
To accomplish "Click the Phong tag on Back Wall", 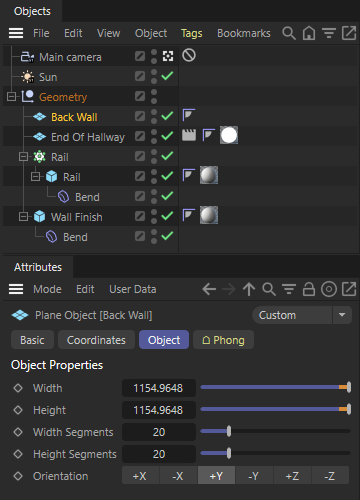I will [x=189, y=115].
